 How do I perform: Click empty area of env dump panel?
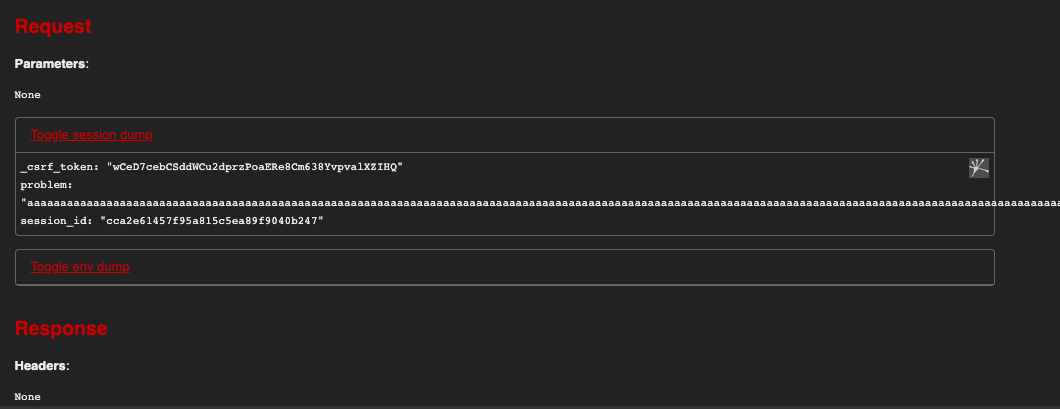click(561, 267)
